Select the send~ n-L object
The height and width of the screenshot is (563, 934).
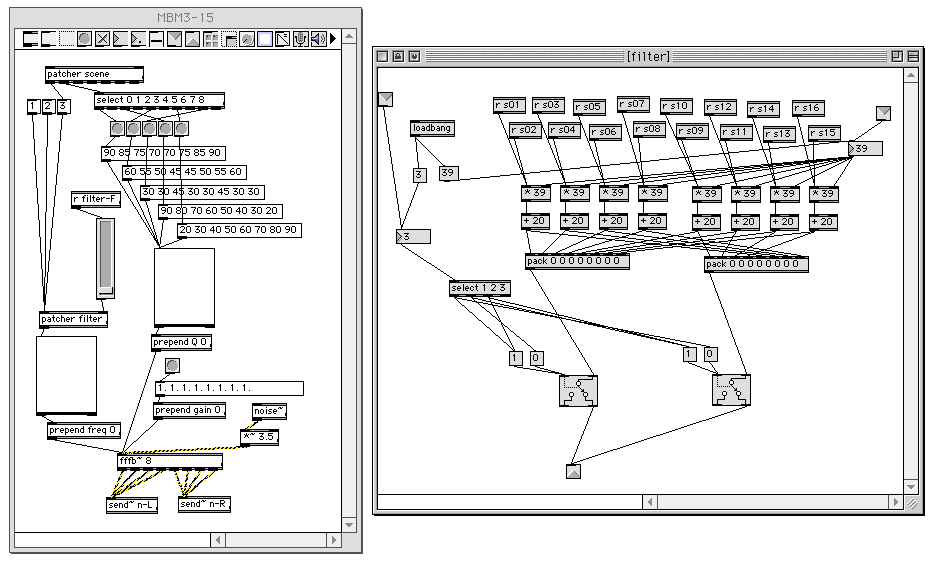click(x=132, y=505)
